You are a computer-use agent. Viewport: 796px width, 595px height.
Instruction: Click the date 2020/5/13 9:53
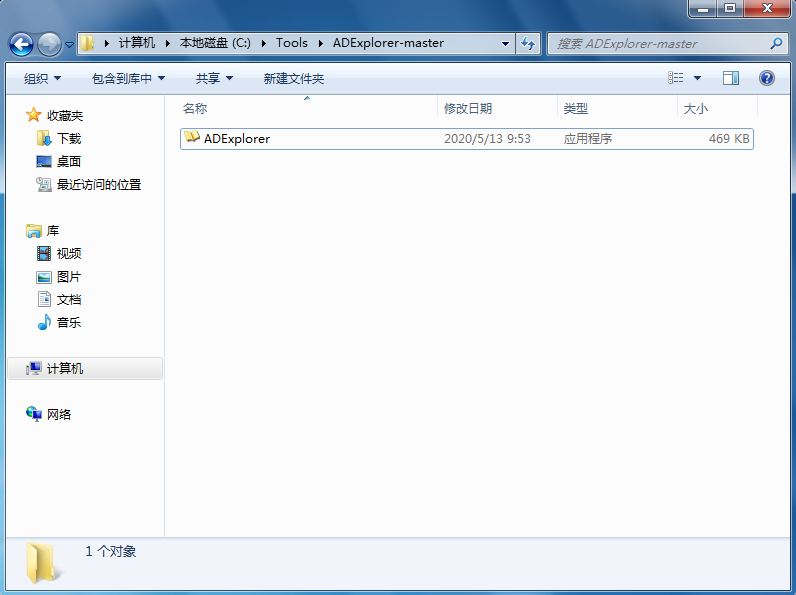click(487, 139)
